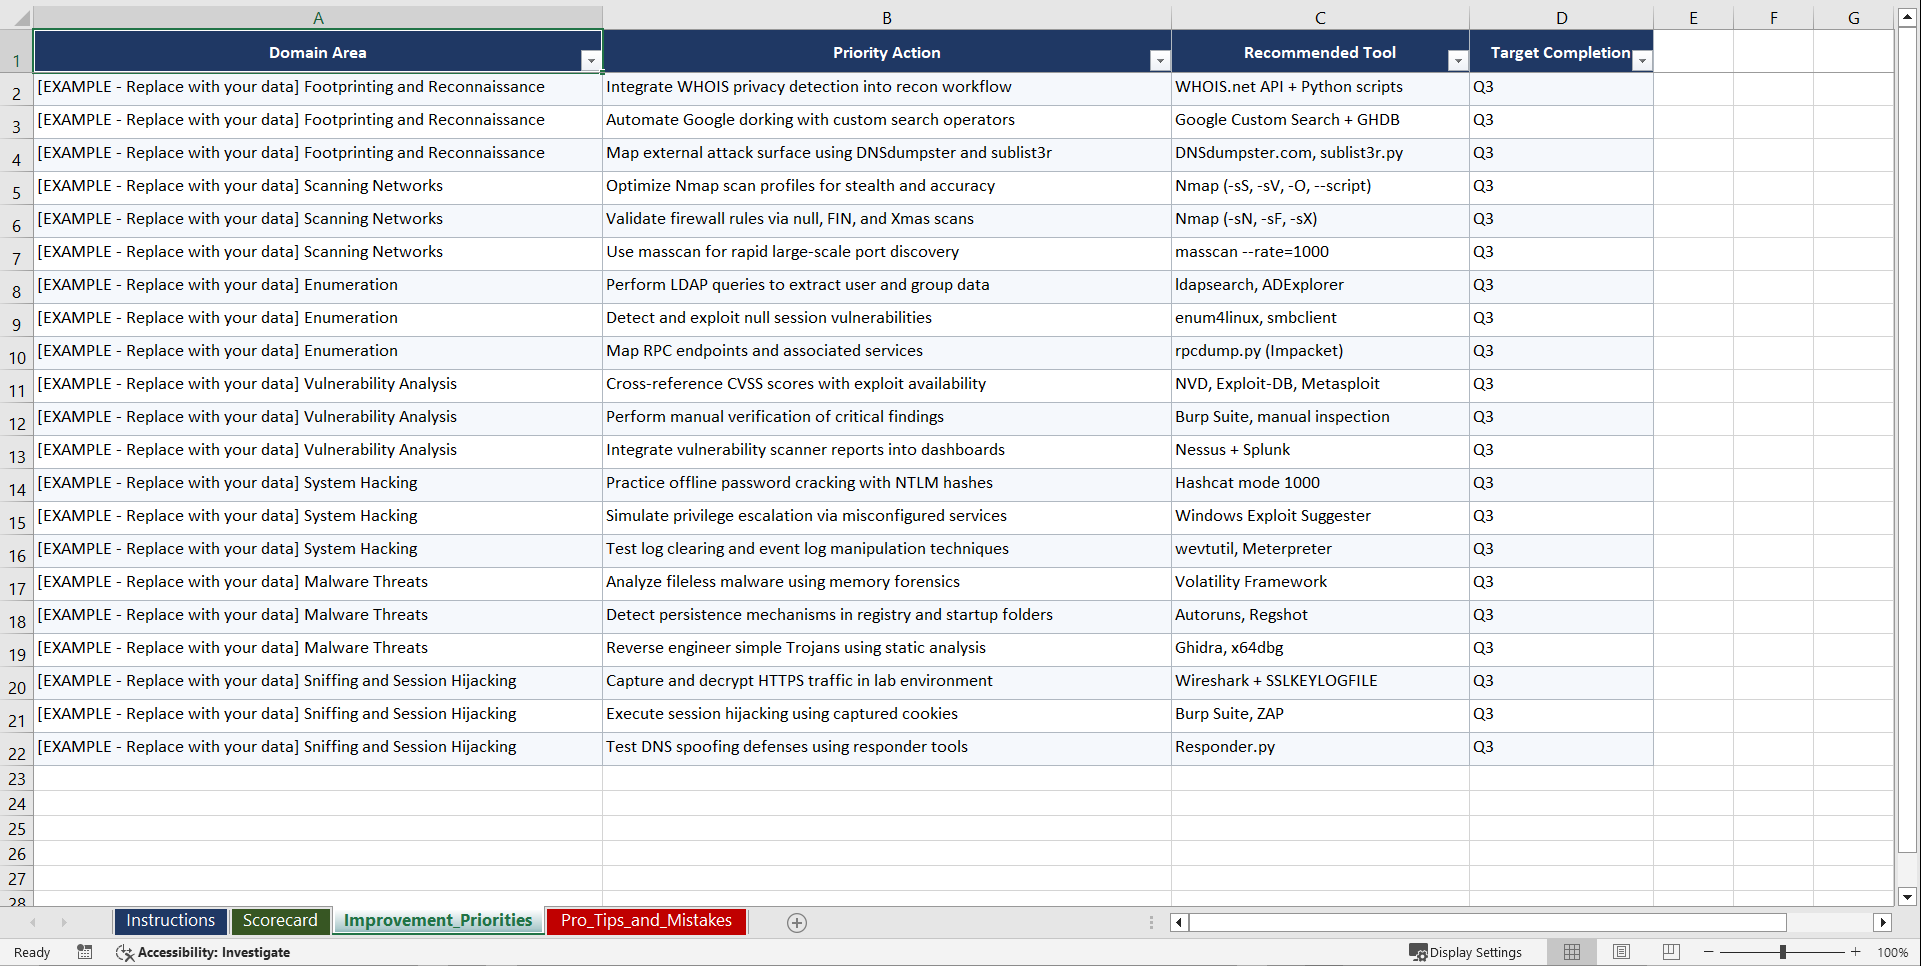Switch to the Scorecard sheet tab
The width and height of the screenshot is (1921, 966).
point(281,921)
